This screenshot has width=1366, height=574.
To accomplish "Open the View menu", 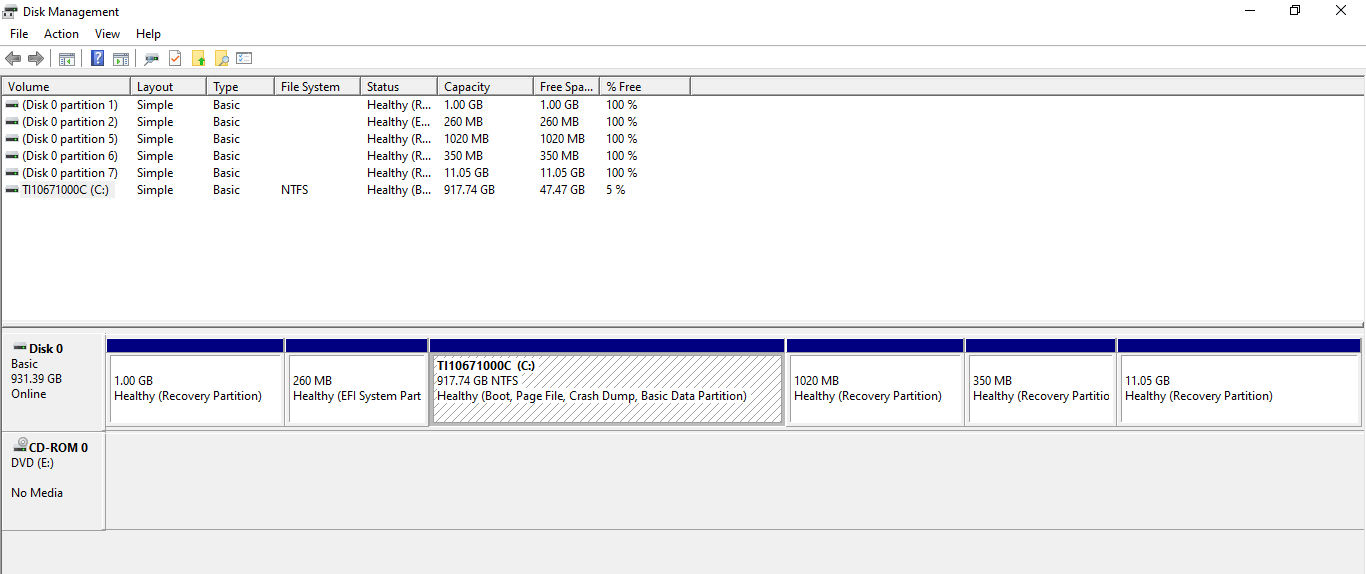I will (107, 34).
